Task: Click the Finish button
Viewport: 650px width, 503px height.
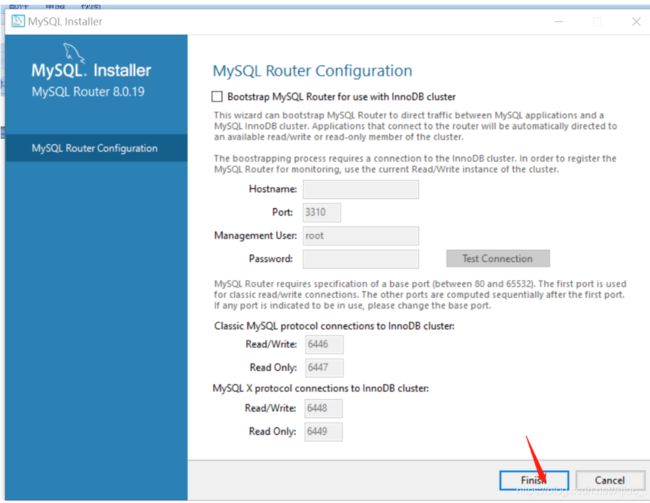Action: click(x=534, y=480)
